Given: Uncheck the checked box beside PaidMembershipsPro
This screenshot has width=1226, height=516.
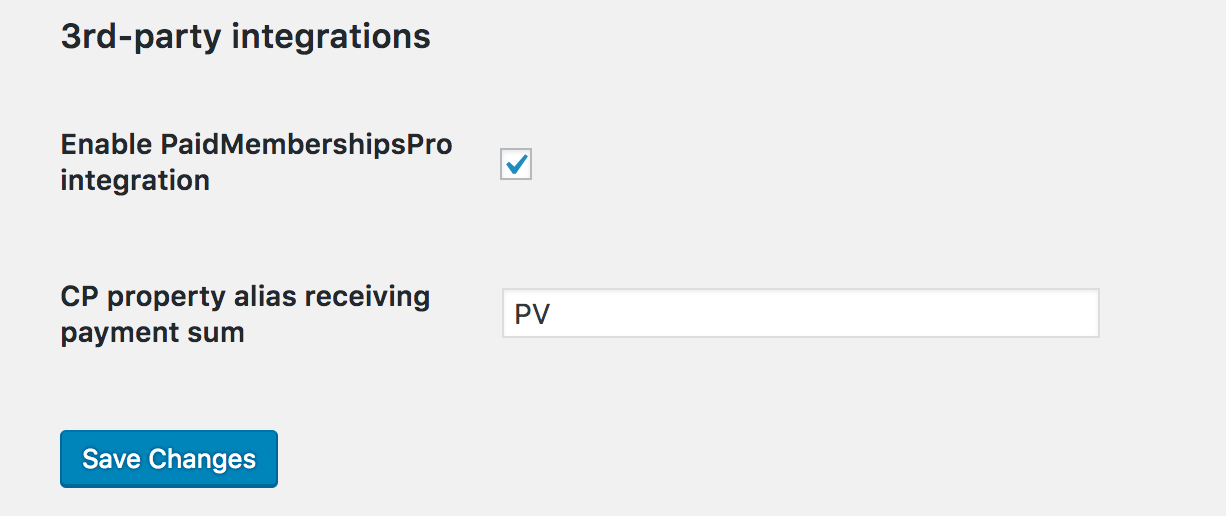Looking at the screenshot, I should pyautogui.click(x=516, y=164).
